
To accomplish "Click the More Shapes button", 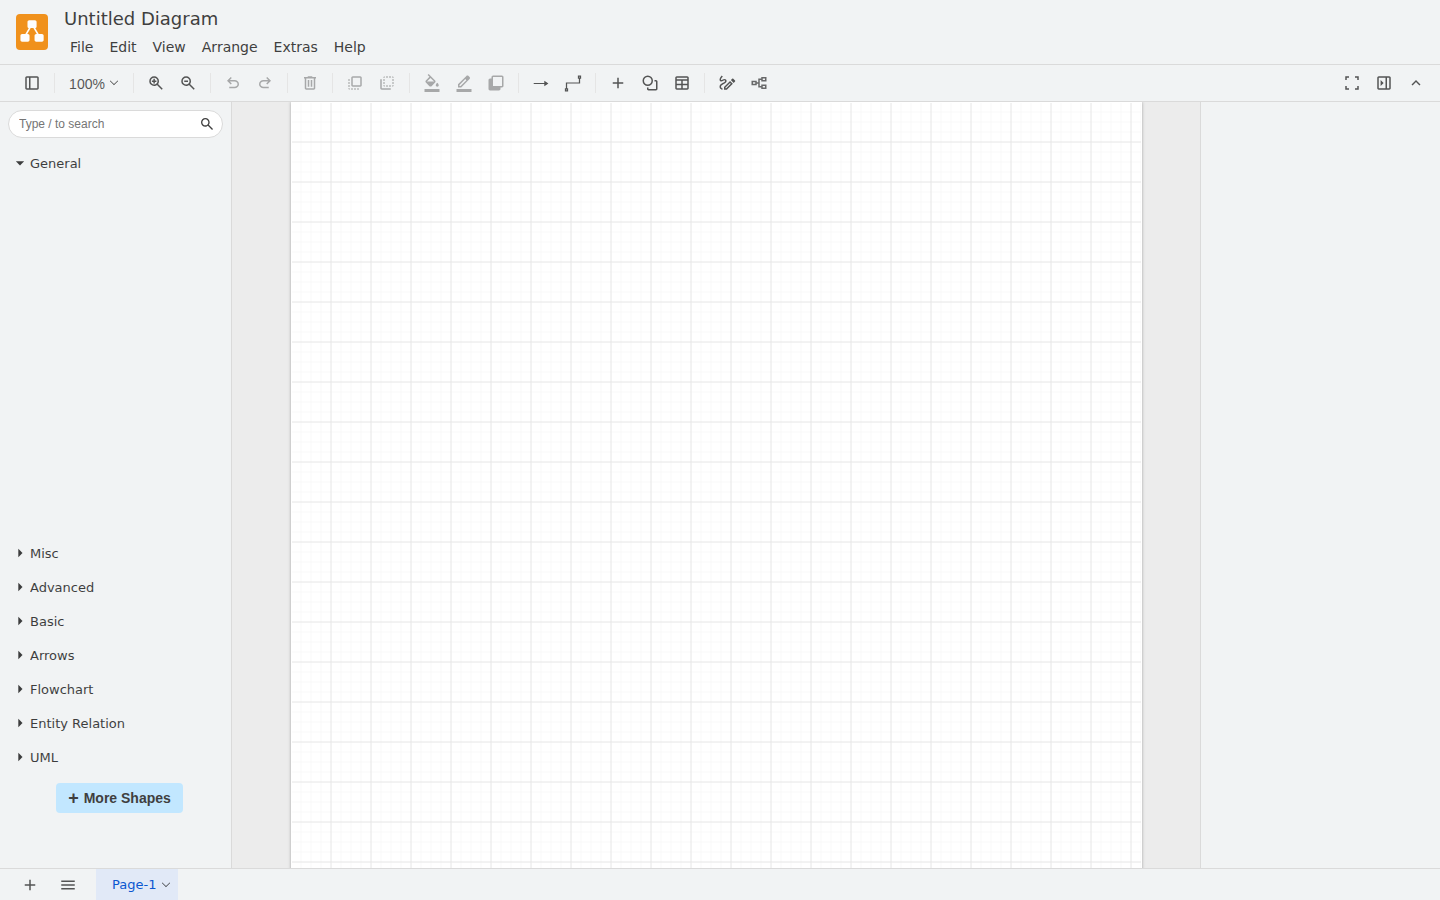I will [x=119, y=798].
